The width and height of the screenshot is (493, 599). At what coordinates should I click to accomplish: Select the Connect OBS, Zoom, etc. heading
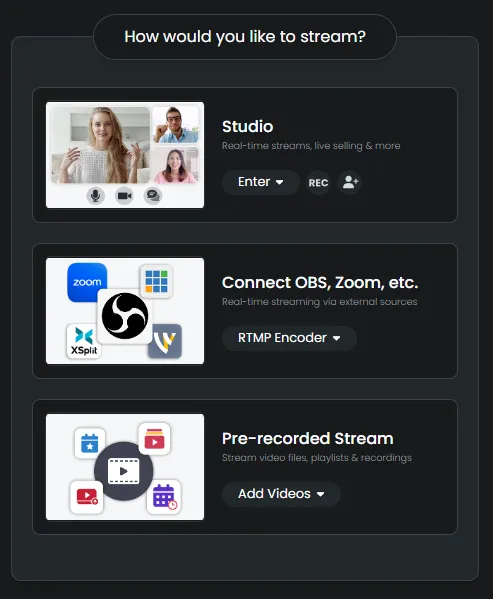point(320,283)
